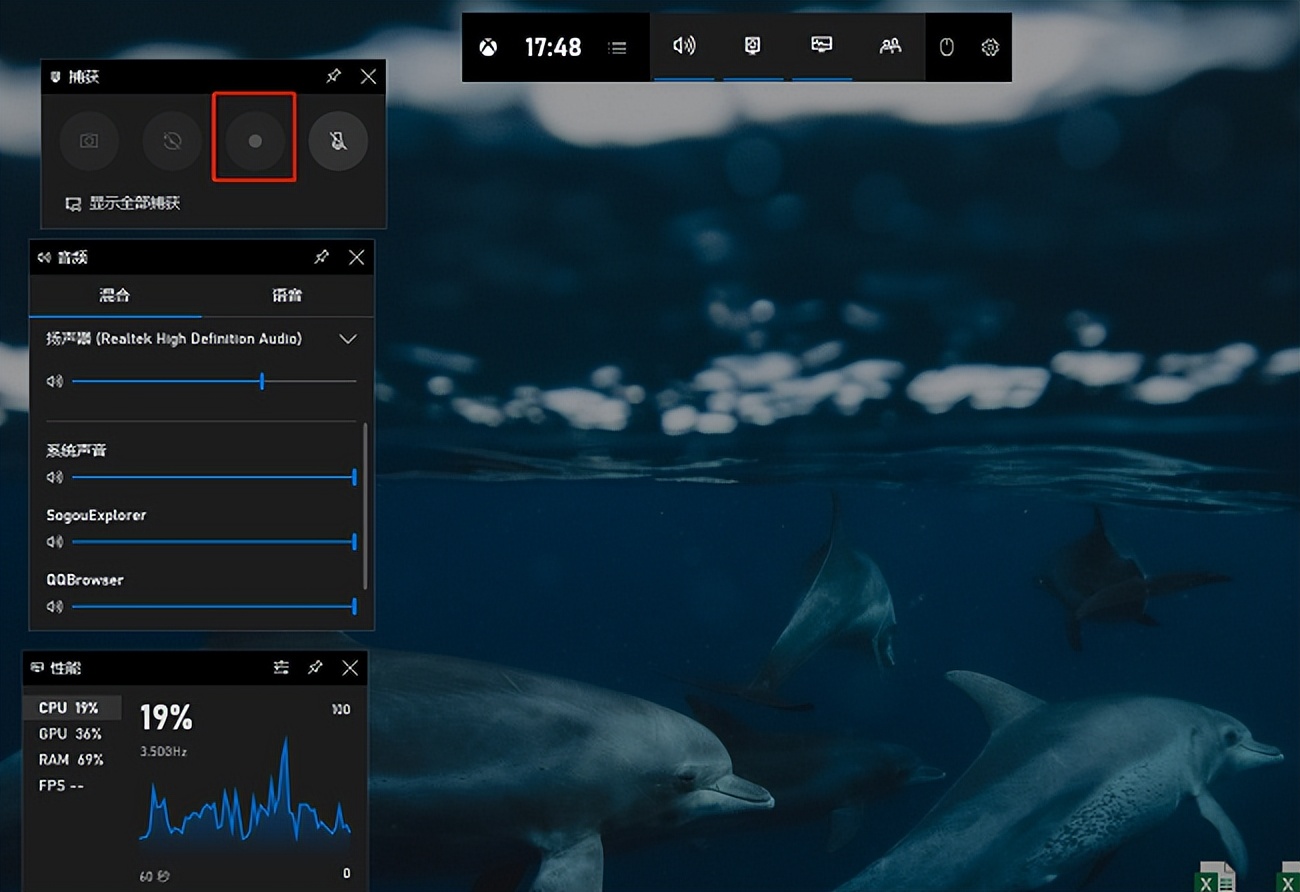This screenshot has width=1300, height=892.
Task: Start recording with the record button
Action: pyautogui.click(x=254, y=141)
